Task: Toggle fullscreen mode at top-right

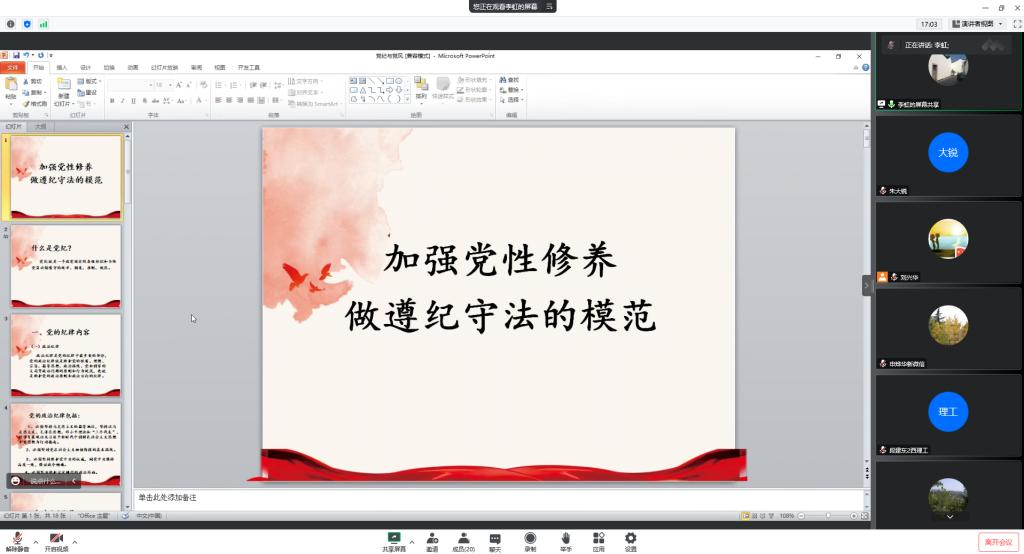Action: pos(1016,24)
